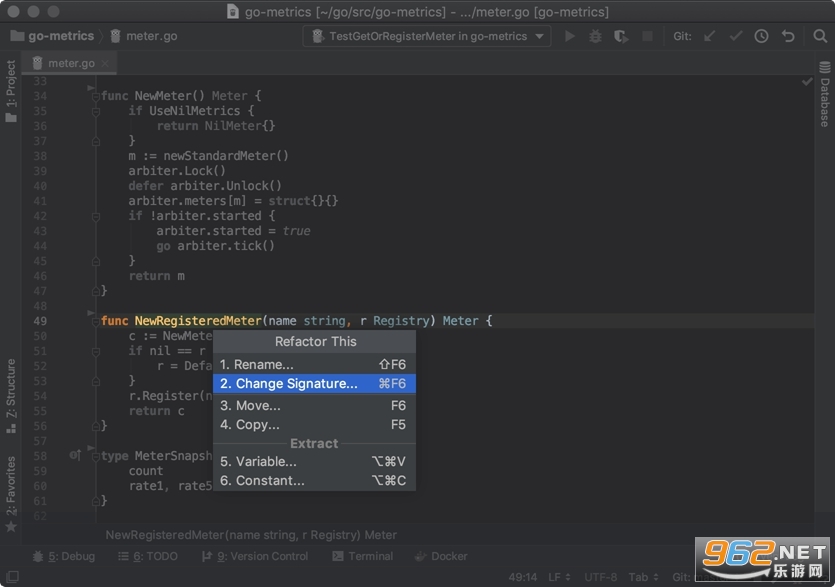Collapse the MeterSnapshot type fold at line 58
Image resolution: width=835 pixels, height=587 pixels.
pyautogui.click(x=96, y=456)
